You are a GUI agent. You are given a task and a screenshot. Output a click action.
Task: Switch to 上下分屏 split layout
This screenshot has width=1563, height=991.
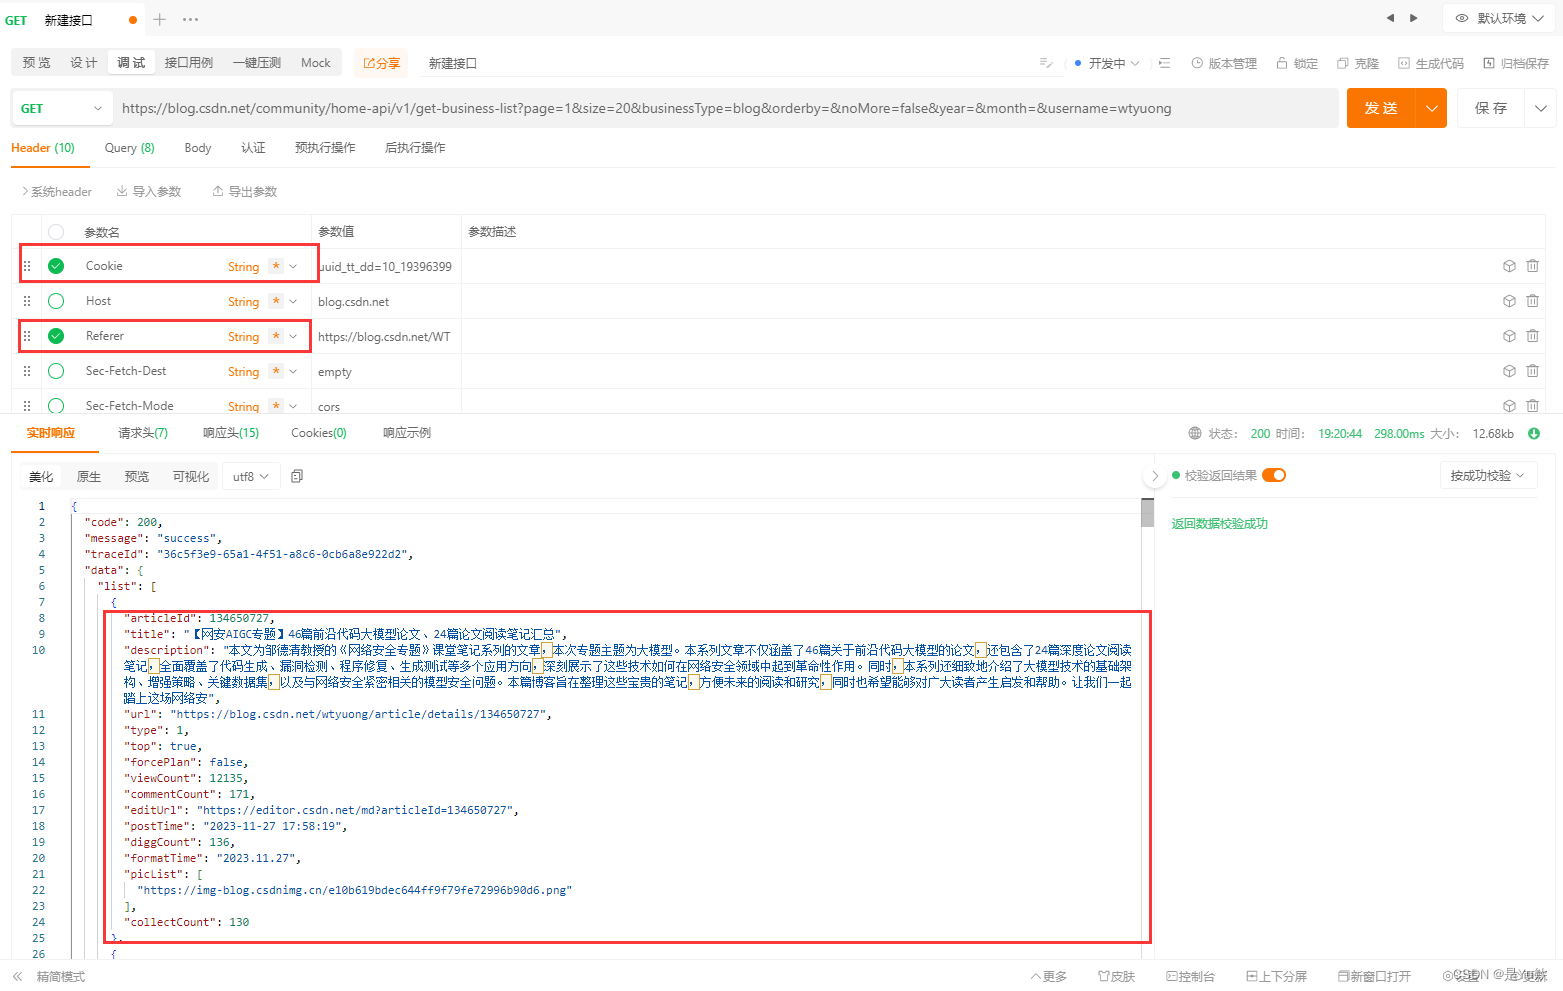[1276, 976]
